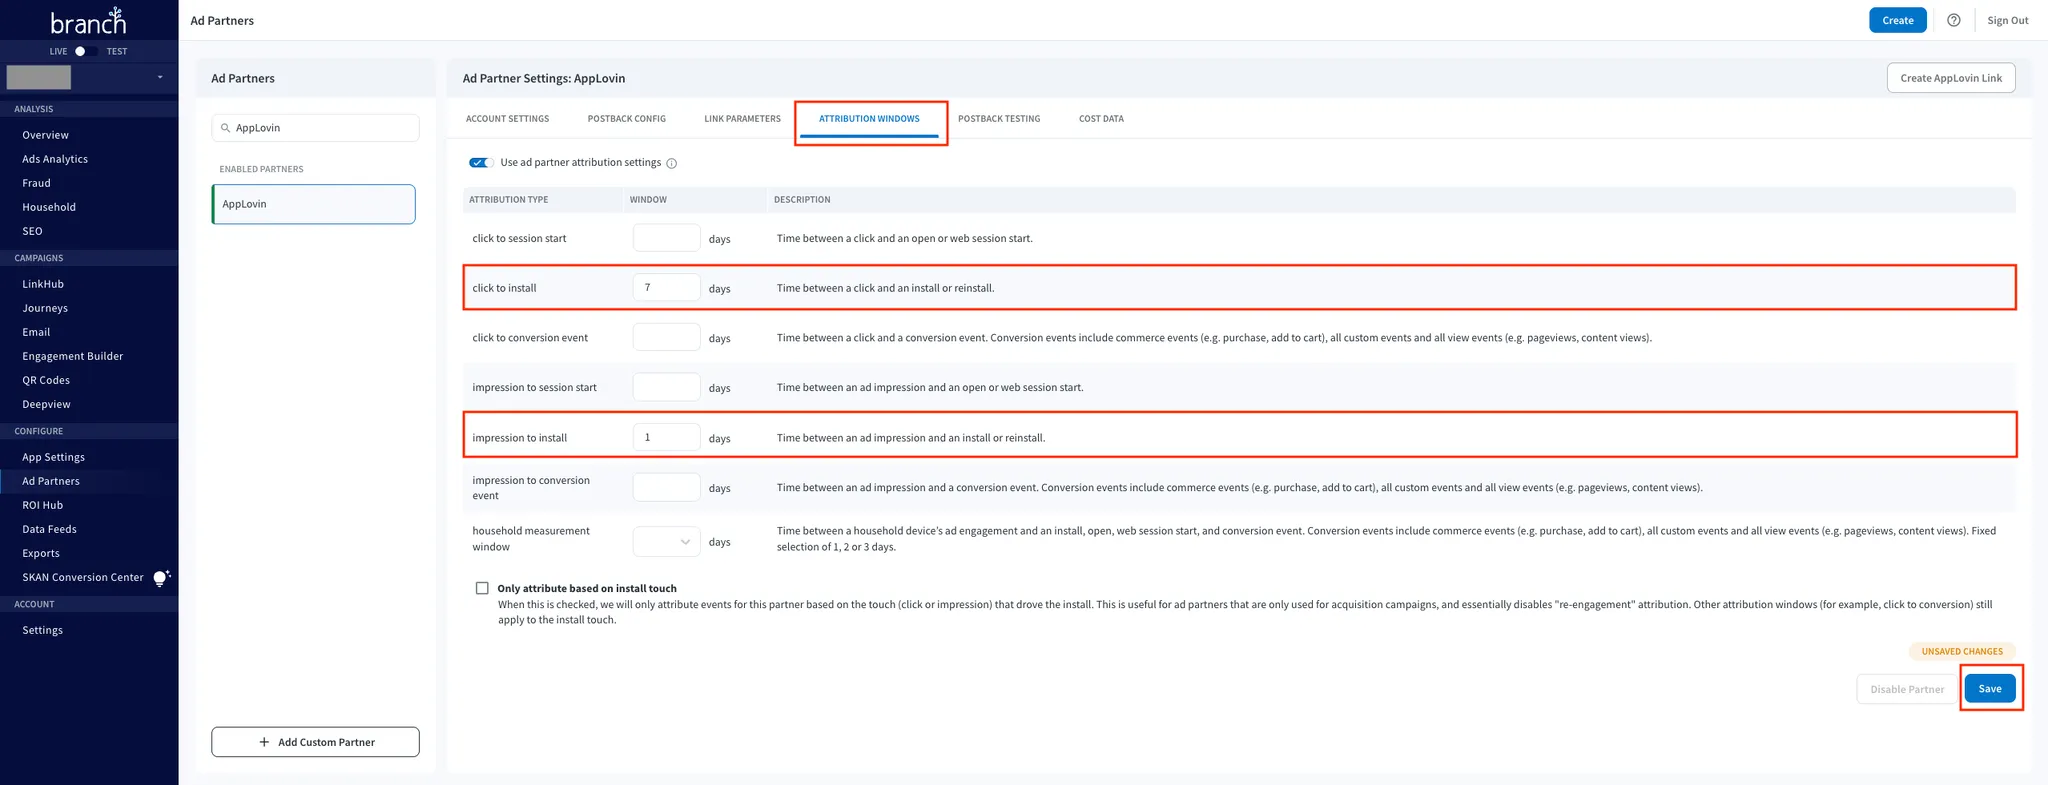Image resolution: width=2048 pixels, height=785 pixels.
Task: Click the click to session start days field
Action: 666,238
